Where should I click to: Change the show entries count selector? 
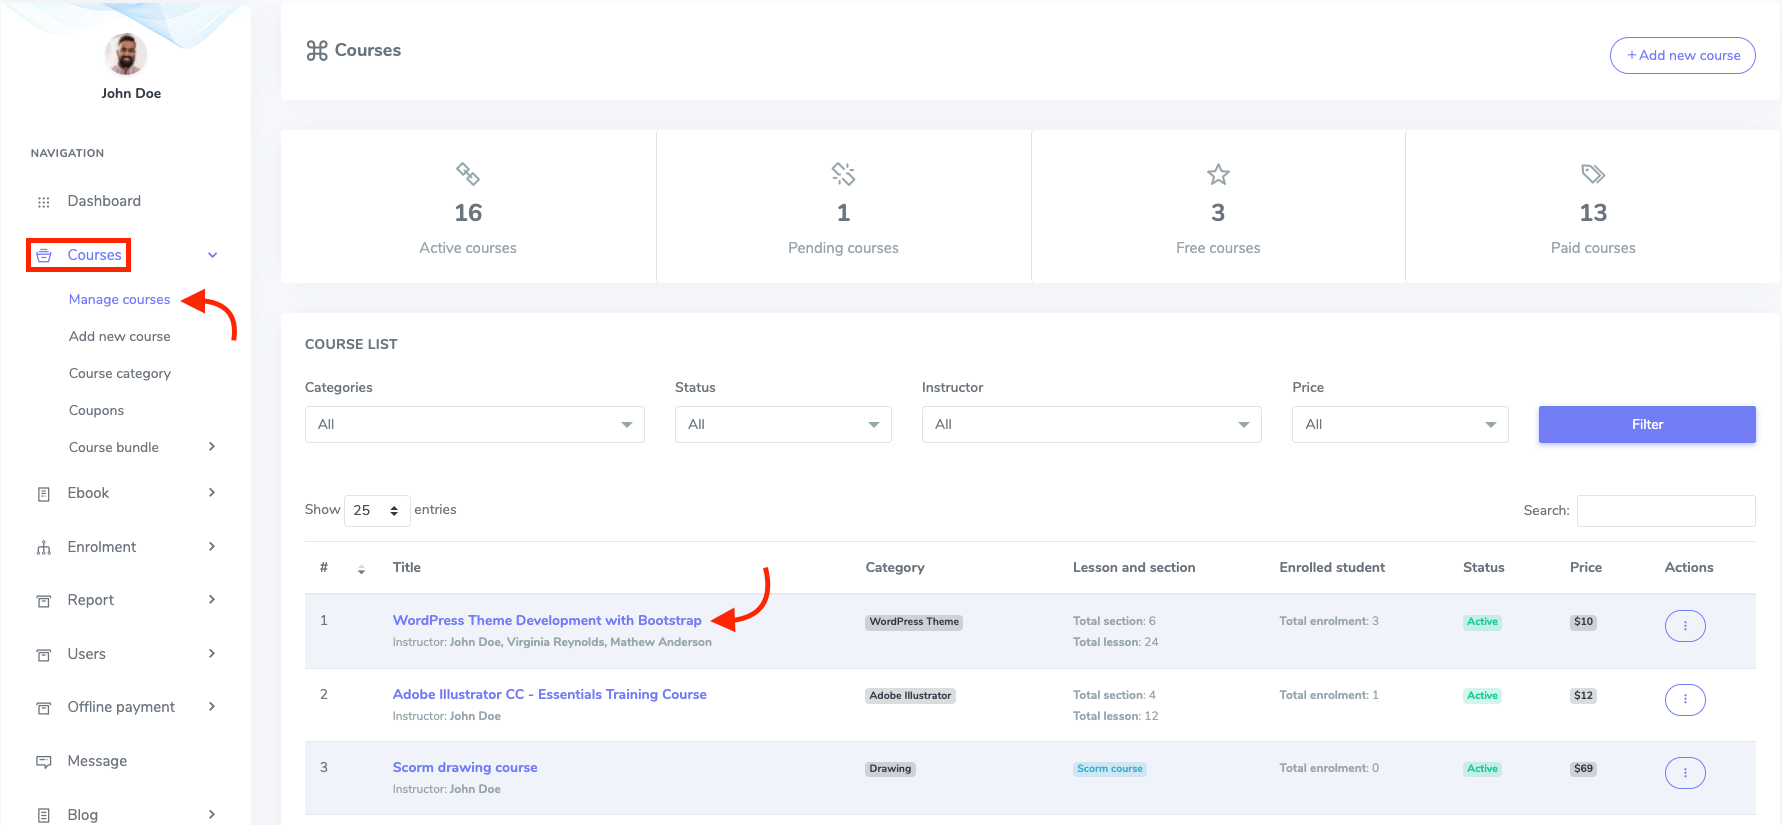(x=376, y=510)
